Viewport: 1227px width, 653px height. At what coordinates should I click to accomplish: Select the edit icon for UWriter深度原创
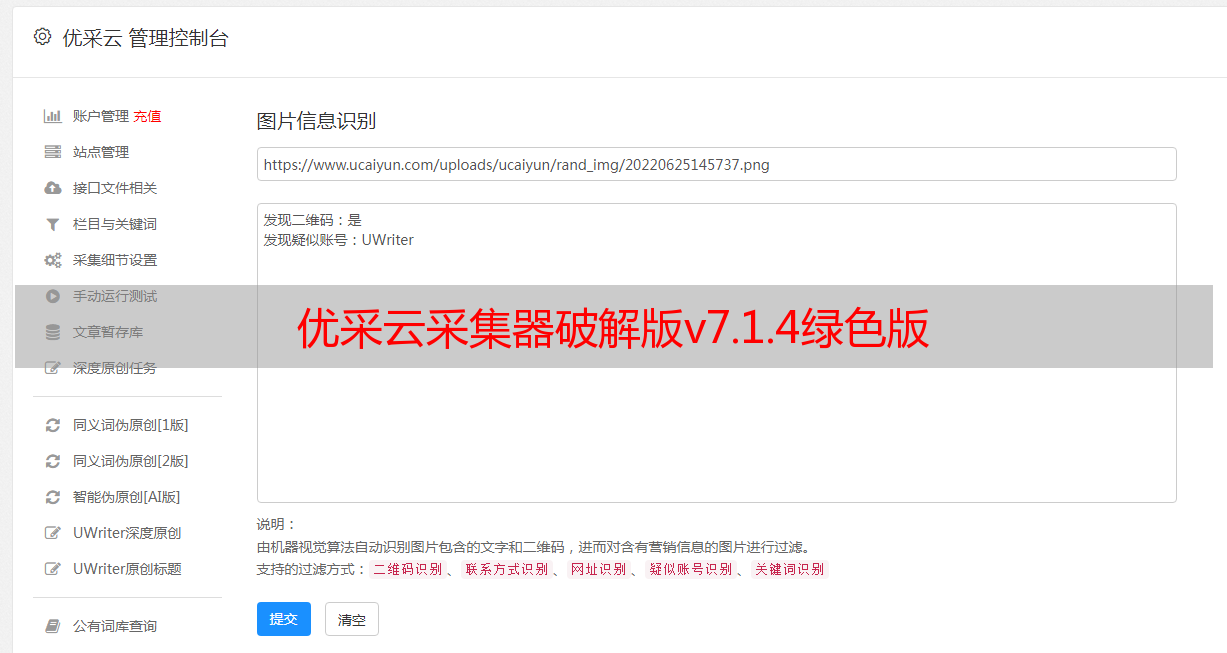pyautogui.click(x=53, y=533)
